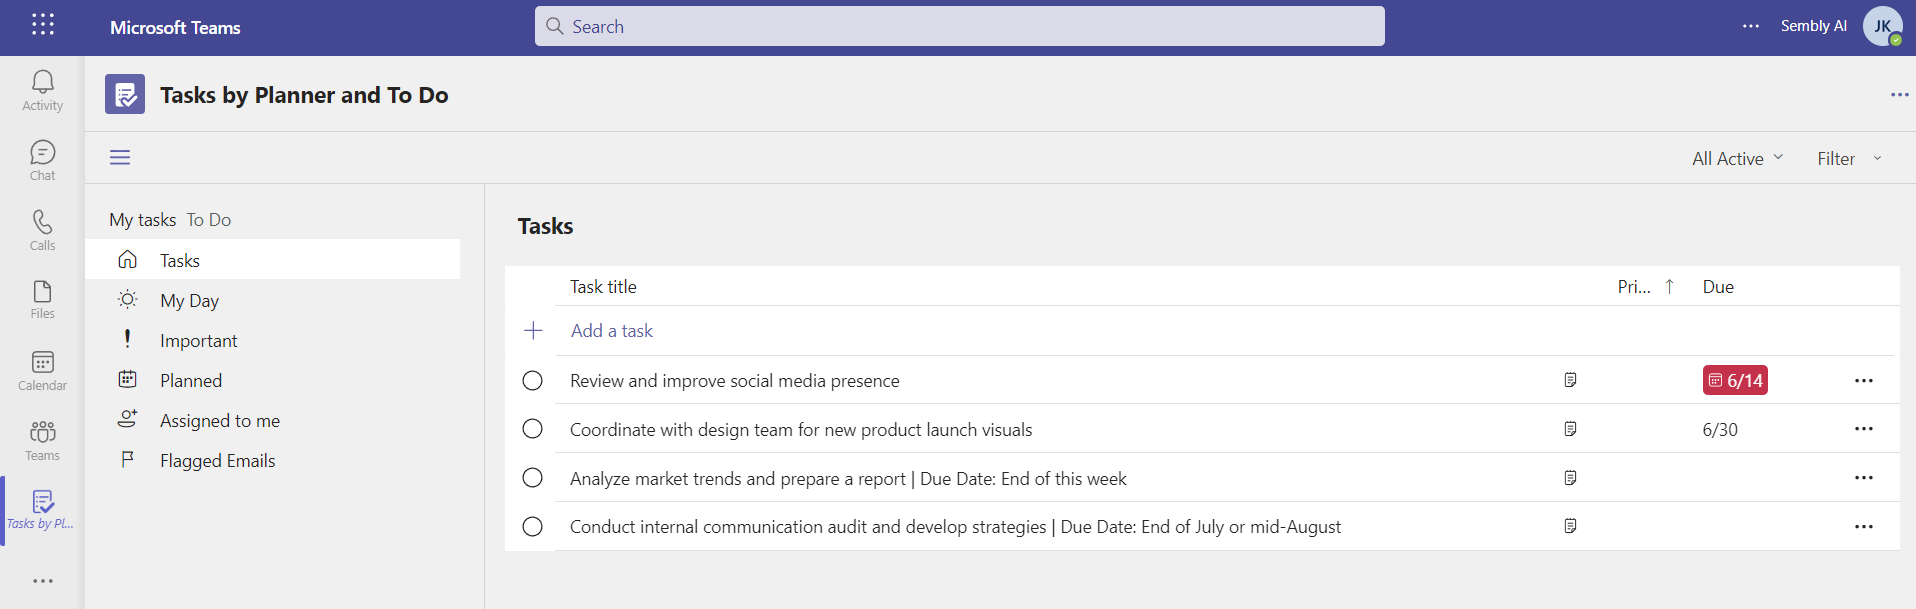
Task: Click the Add a task link
Action: click(612, 331)
